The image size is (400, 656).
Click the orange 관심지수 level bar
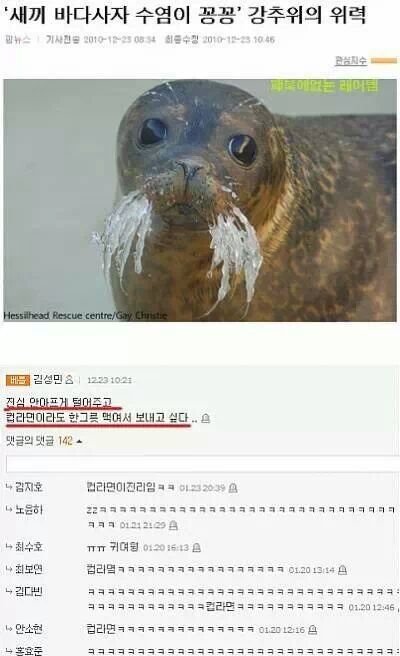coord(384,61)
